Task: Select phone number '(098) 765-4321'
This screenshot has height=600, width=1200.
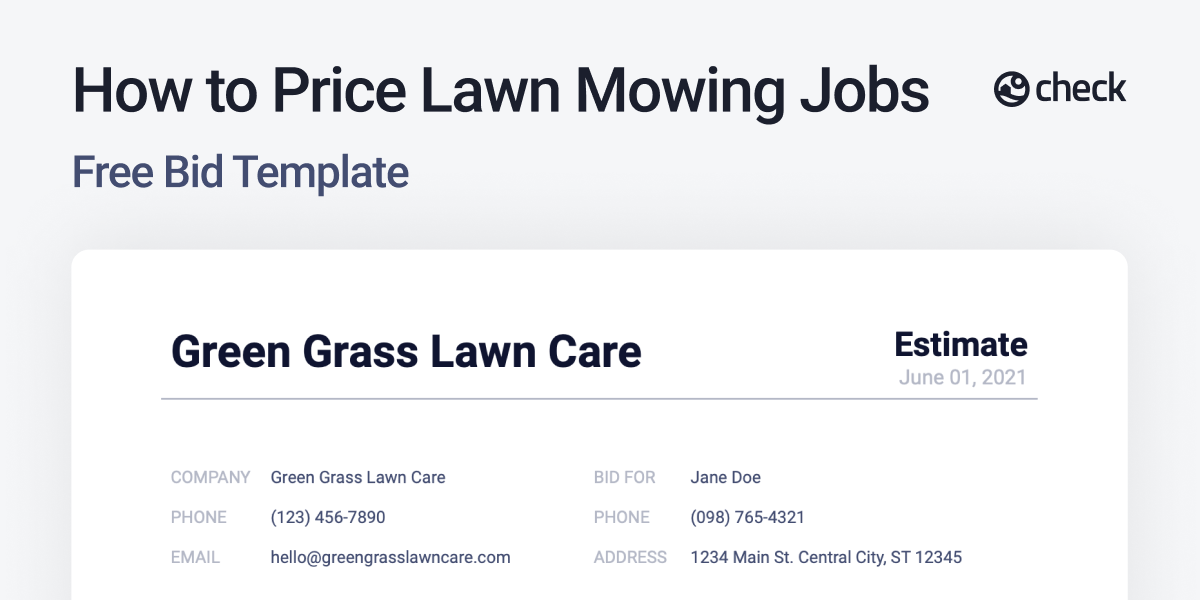Action: pyautogui.click(x=748, y=518)
